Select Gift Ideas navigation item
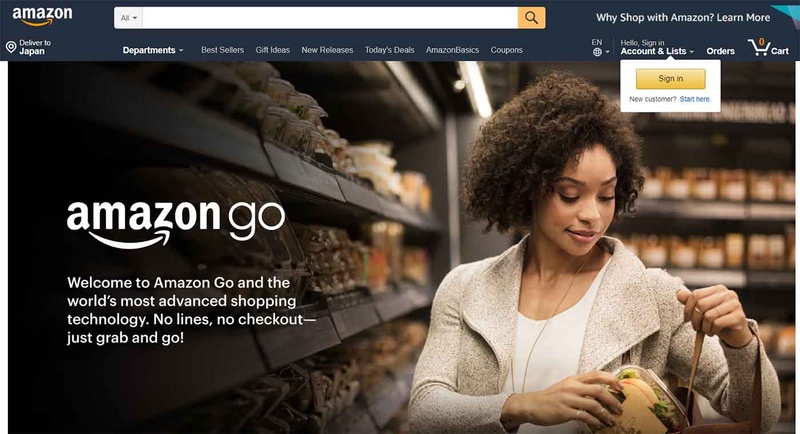Screen dimensions: 800x434 tap(272, 50)
